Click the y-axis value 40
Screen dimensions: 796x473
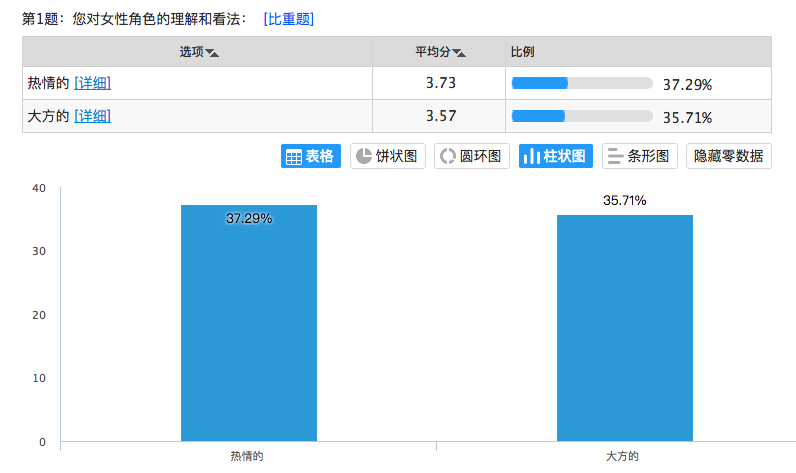(39, 188)
